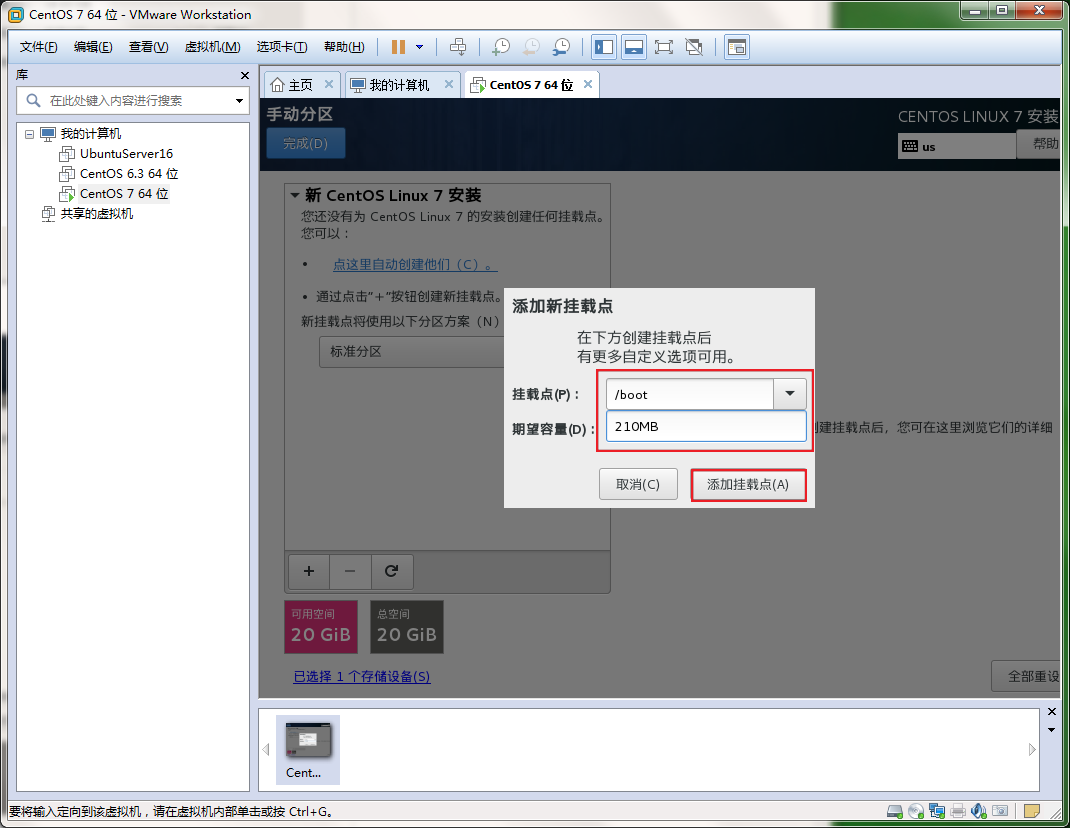Select CentOS 6.3 64 位 in the library
The image size is (1070, 828).
coord(129,173)
